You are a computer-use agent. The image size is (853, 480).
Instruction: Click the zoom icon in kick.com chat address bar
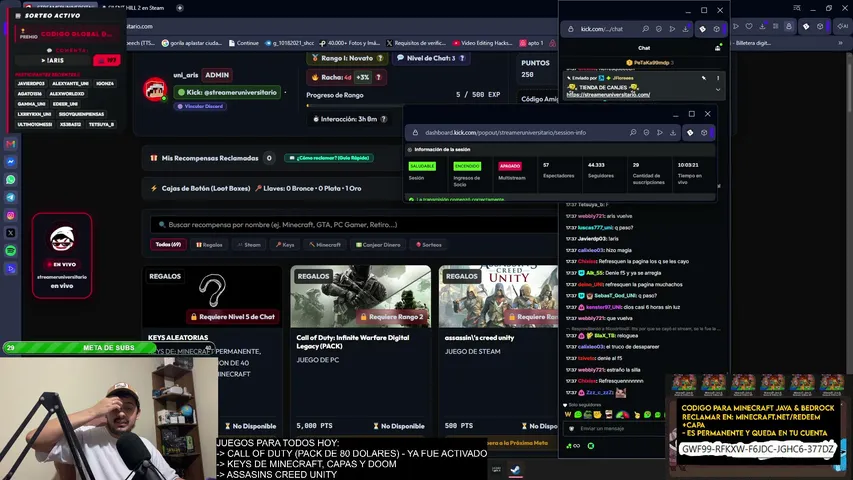(x=646, y=29)
